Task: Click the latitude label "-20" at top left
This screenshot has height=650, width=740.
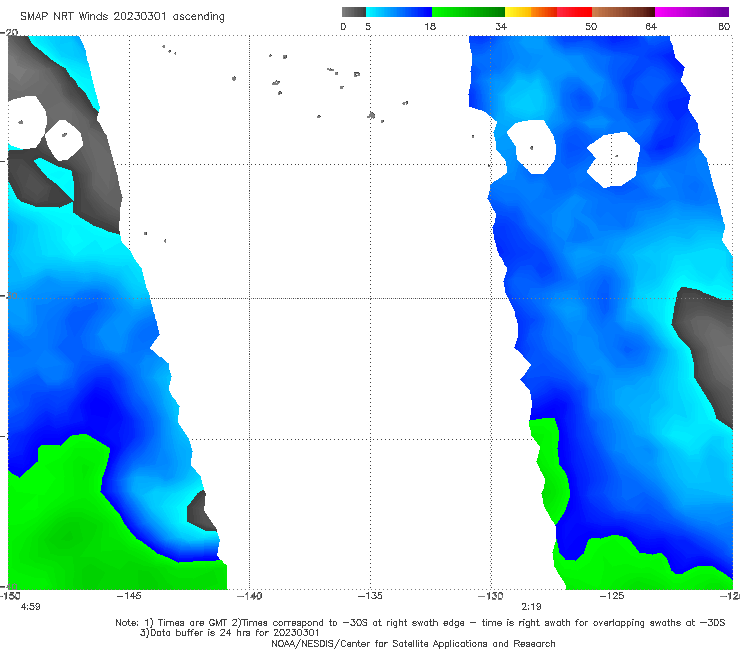Action: (x=9, y=32)
